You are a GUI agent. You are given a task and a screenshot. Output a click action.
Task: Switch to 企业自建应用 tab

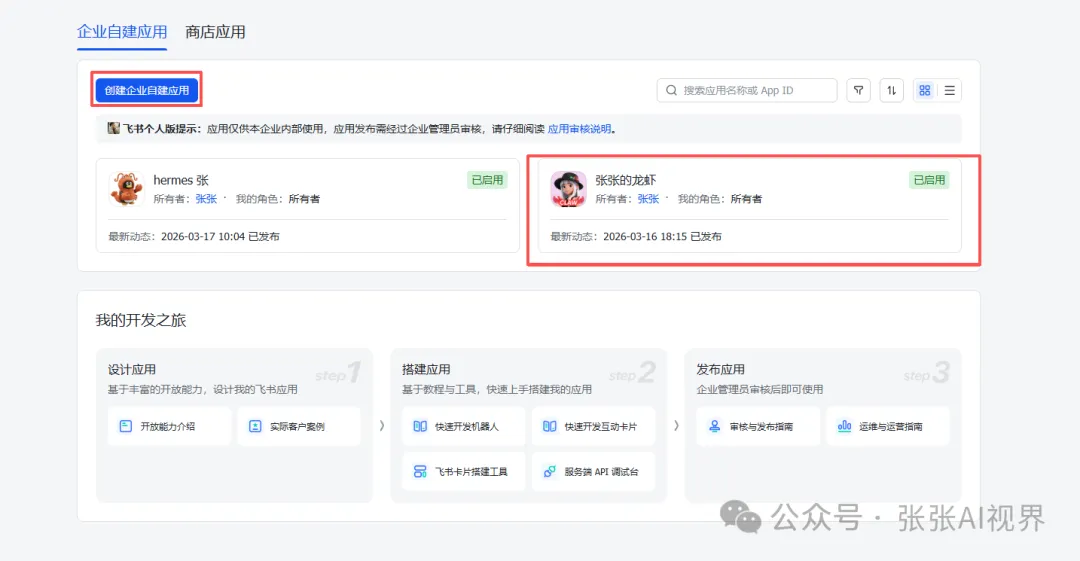(x=122, y=32)
